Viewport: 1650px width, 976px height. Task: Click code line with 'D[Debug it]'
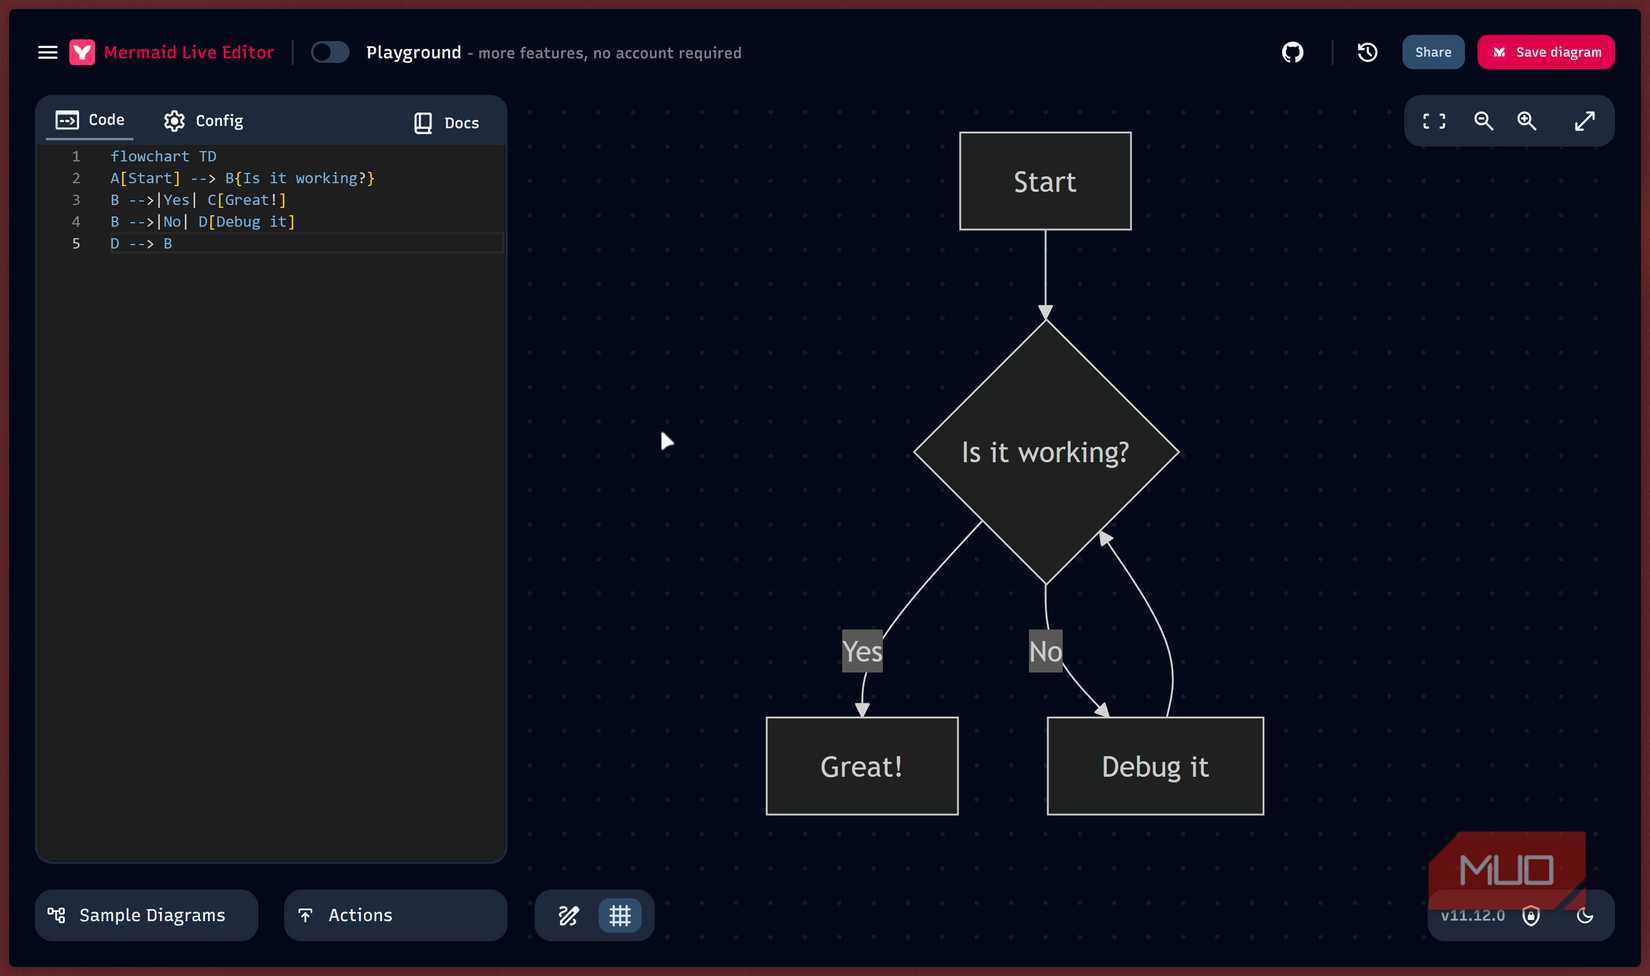pyautogui.click(x=202, y=222)
